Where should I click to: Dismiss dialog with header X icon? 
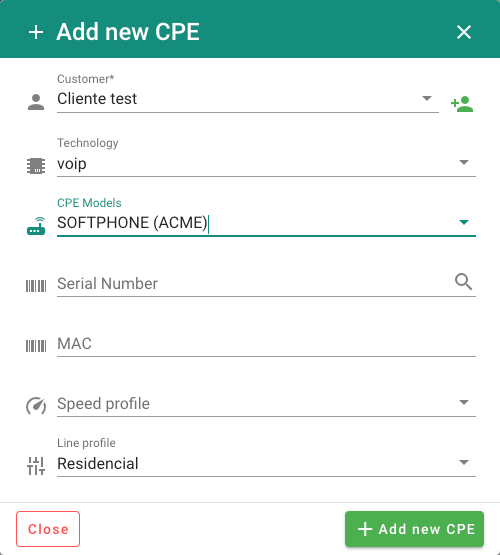coord(464,32)
